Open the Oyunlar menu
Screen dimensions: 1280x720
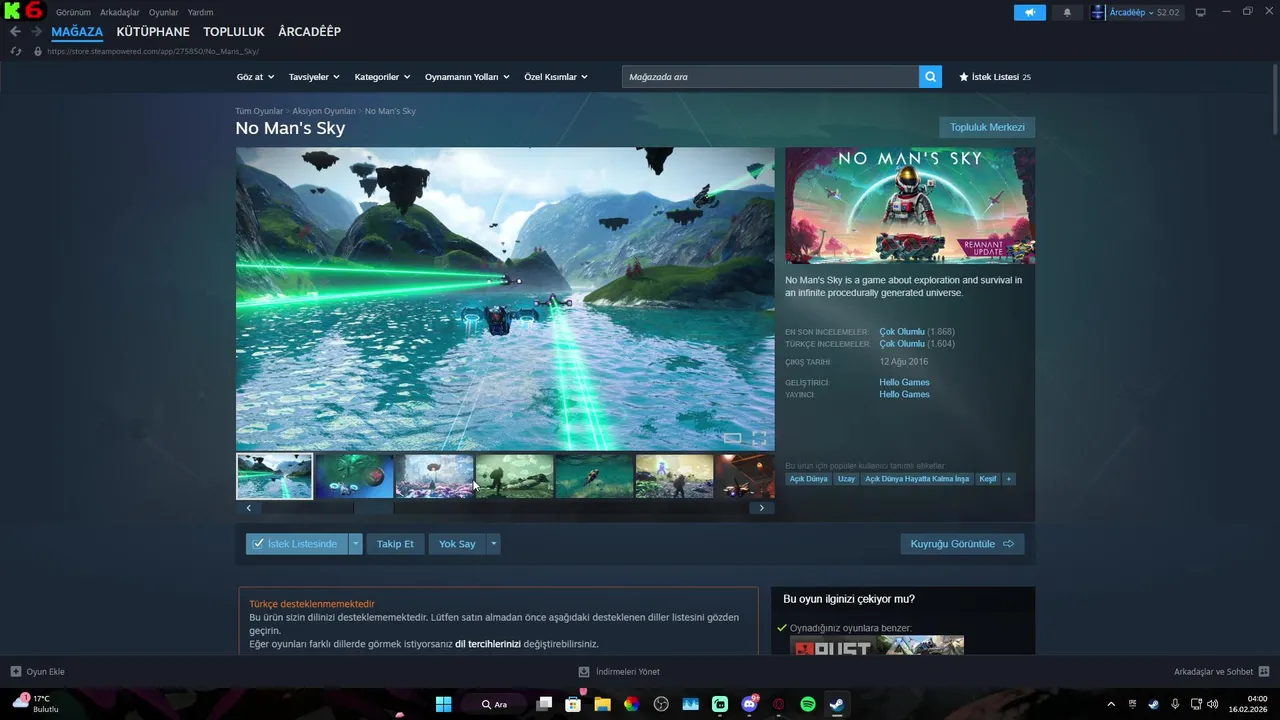164,12
